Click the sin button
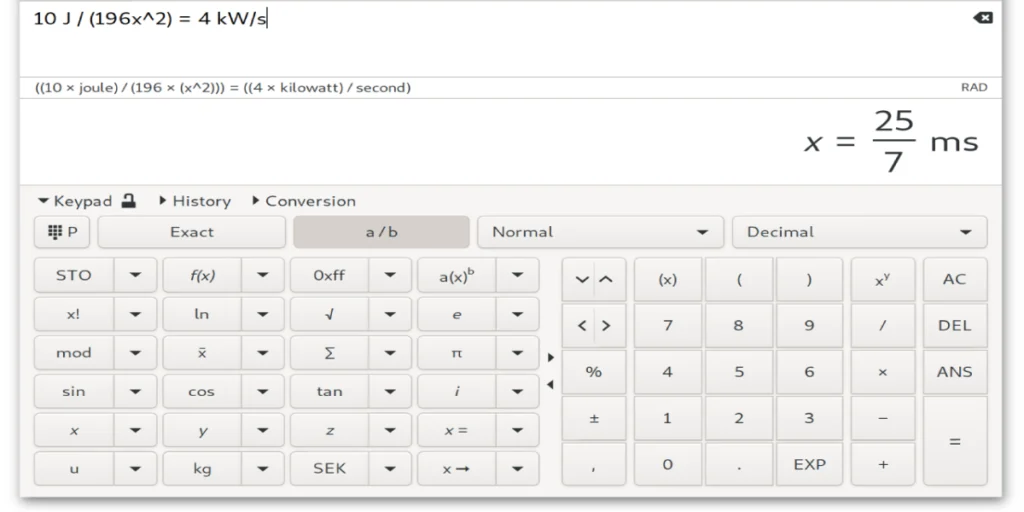Viewport: 1024px width, 512px height. click(x=74, y=391)
